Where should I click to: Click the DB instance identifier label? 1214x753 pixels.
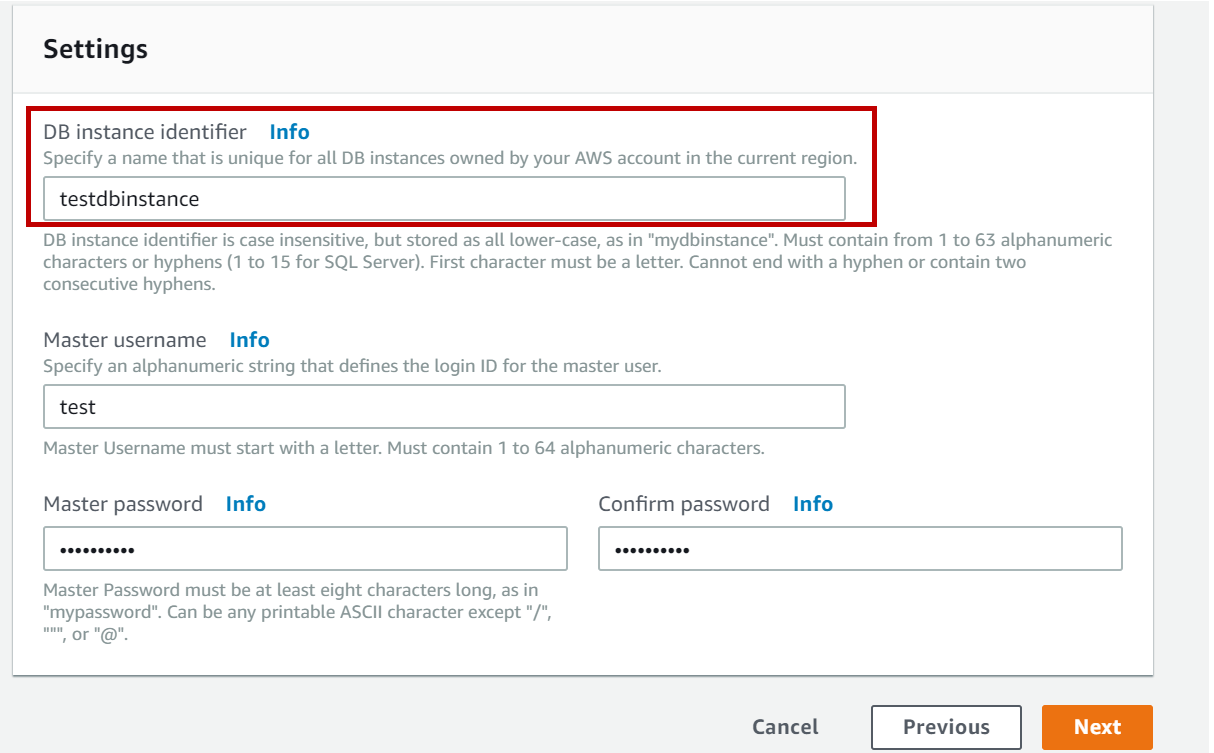point(145,132)
